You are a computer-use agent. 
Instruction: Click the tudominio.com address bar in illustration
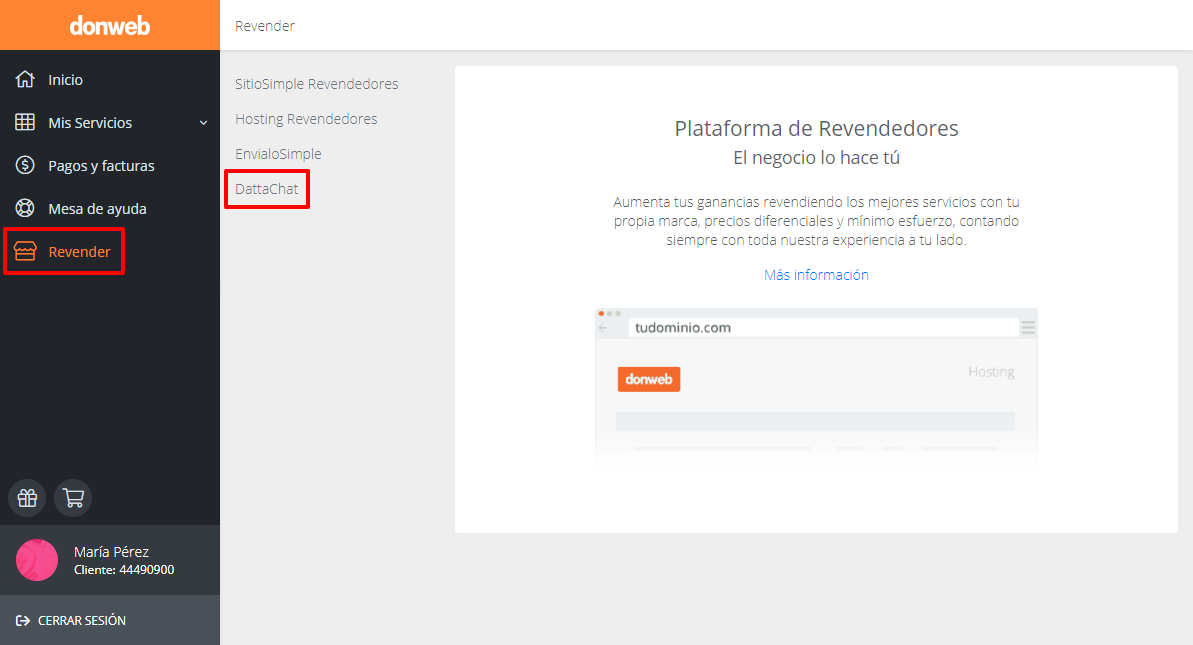[x=823, y=328]
